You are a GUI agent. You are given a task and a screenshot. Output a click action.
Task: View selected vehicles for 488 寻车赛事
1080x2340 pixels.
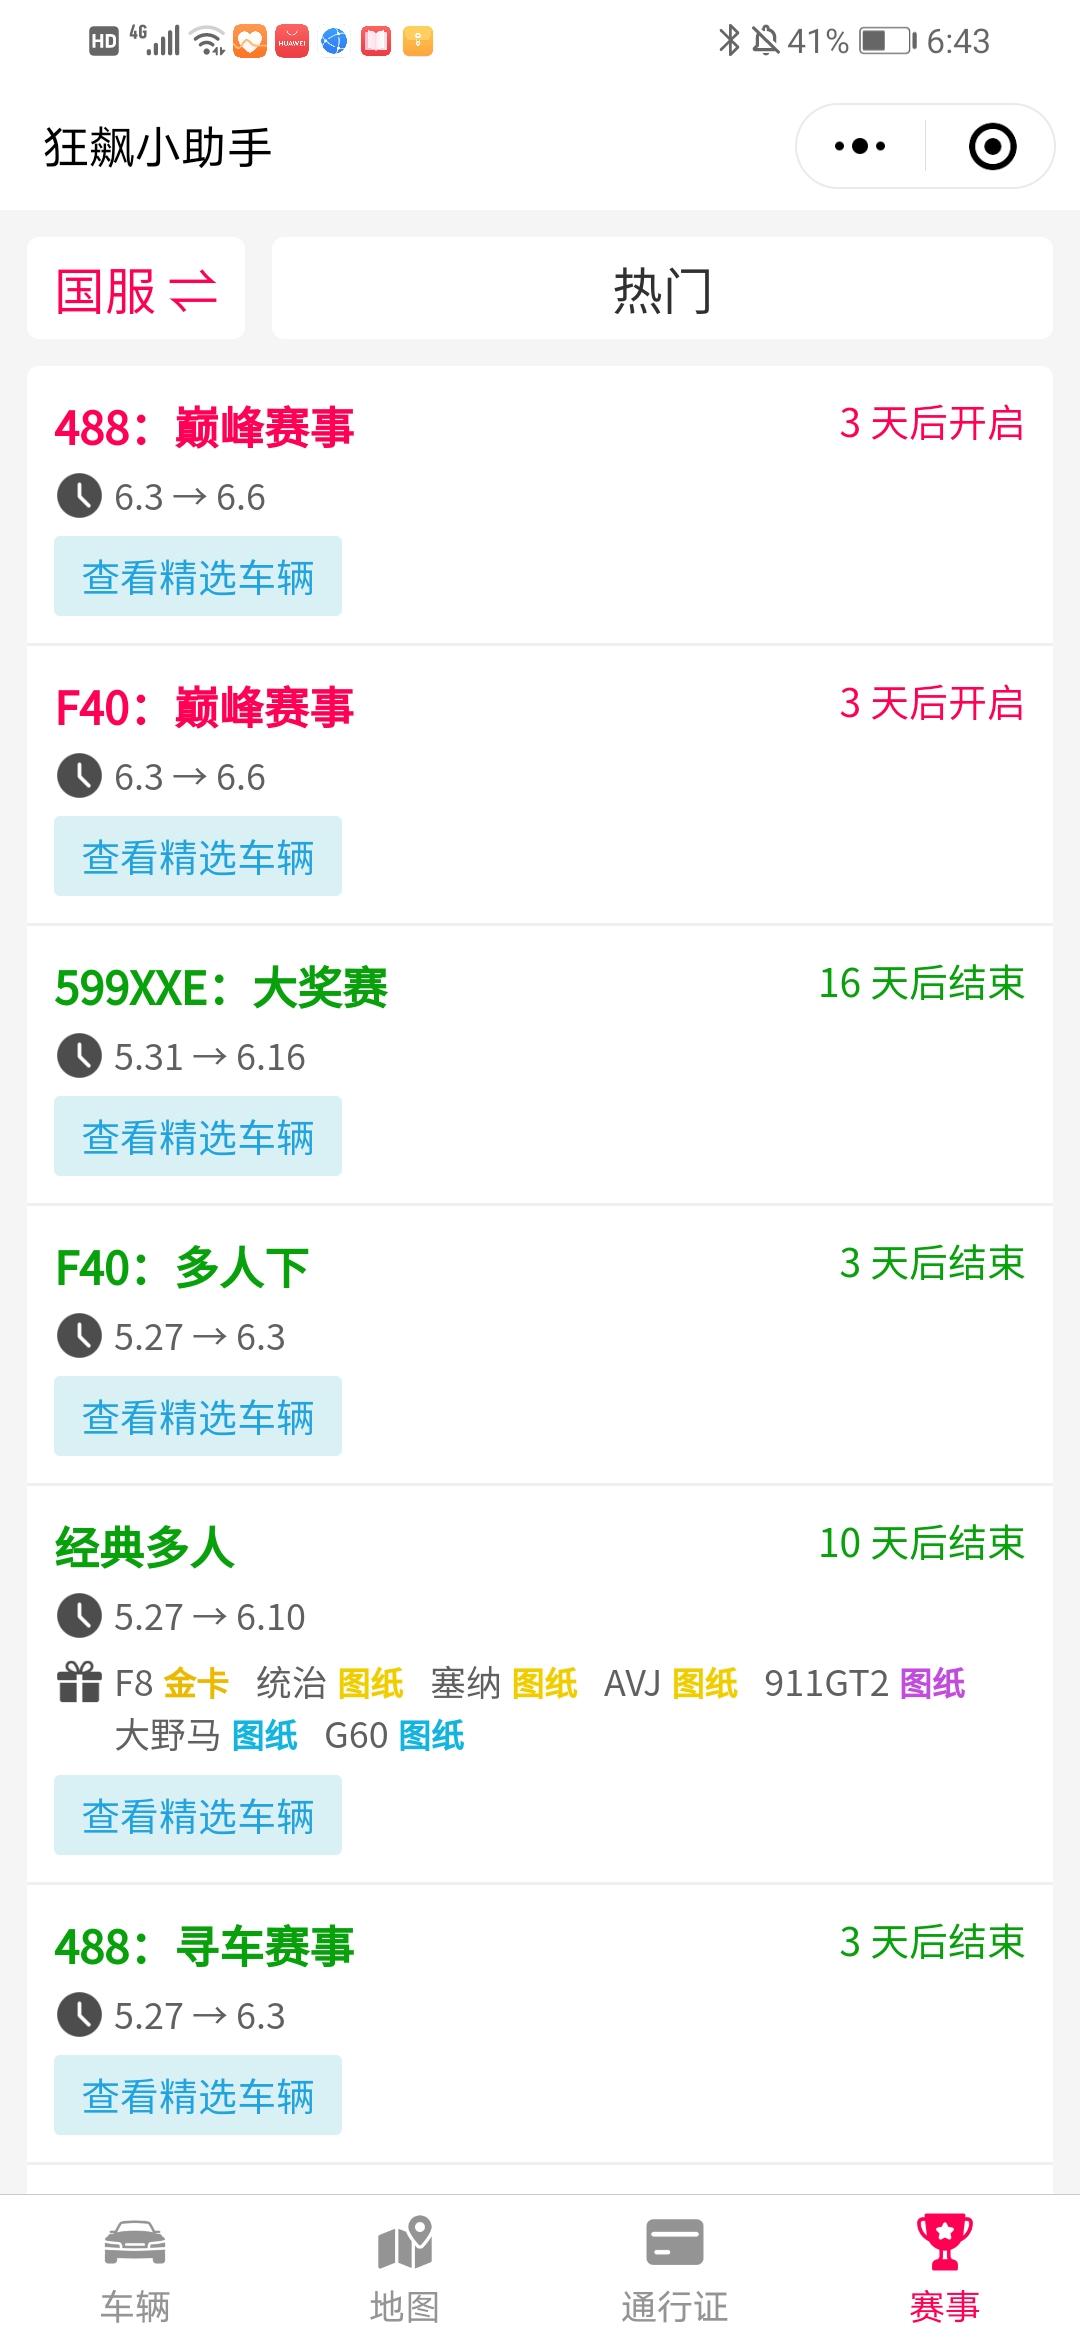point(198,2095)
